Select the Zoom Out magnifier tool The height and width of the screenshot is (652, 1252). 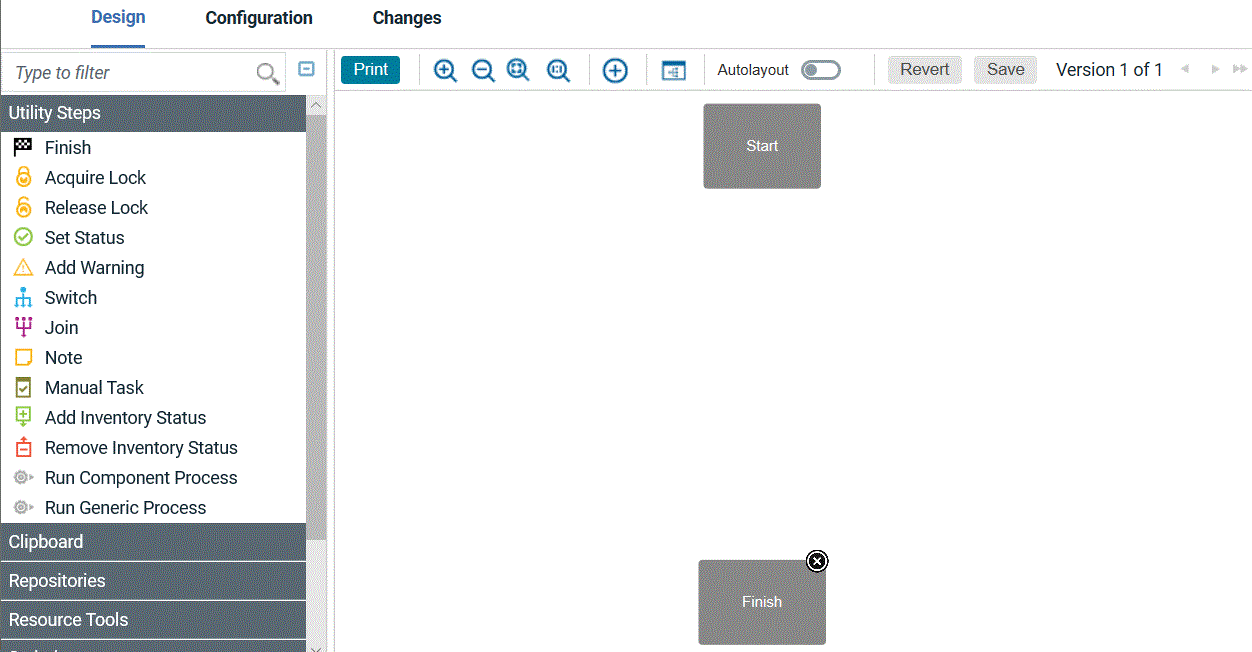coord(483,70)
